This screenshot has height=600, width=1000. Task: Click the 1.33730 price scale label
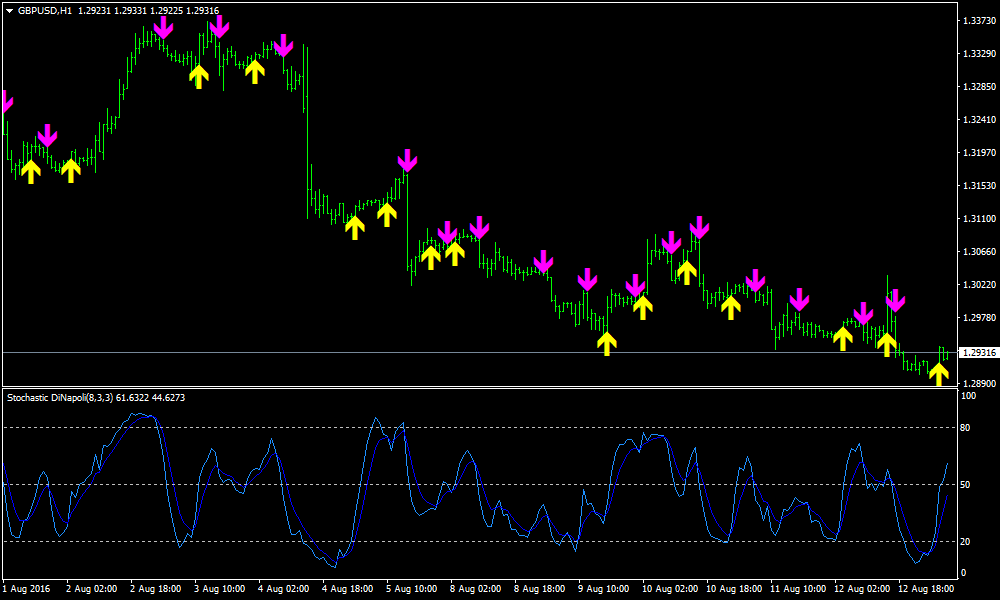pyautogui.click(x=976, y=20)
